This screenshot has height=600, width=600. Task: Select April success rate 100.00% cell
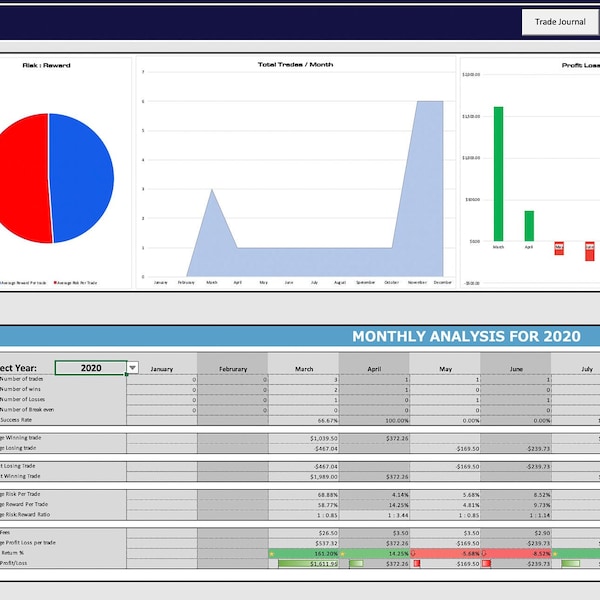click(374, 420)
